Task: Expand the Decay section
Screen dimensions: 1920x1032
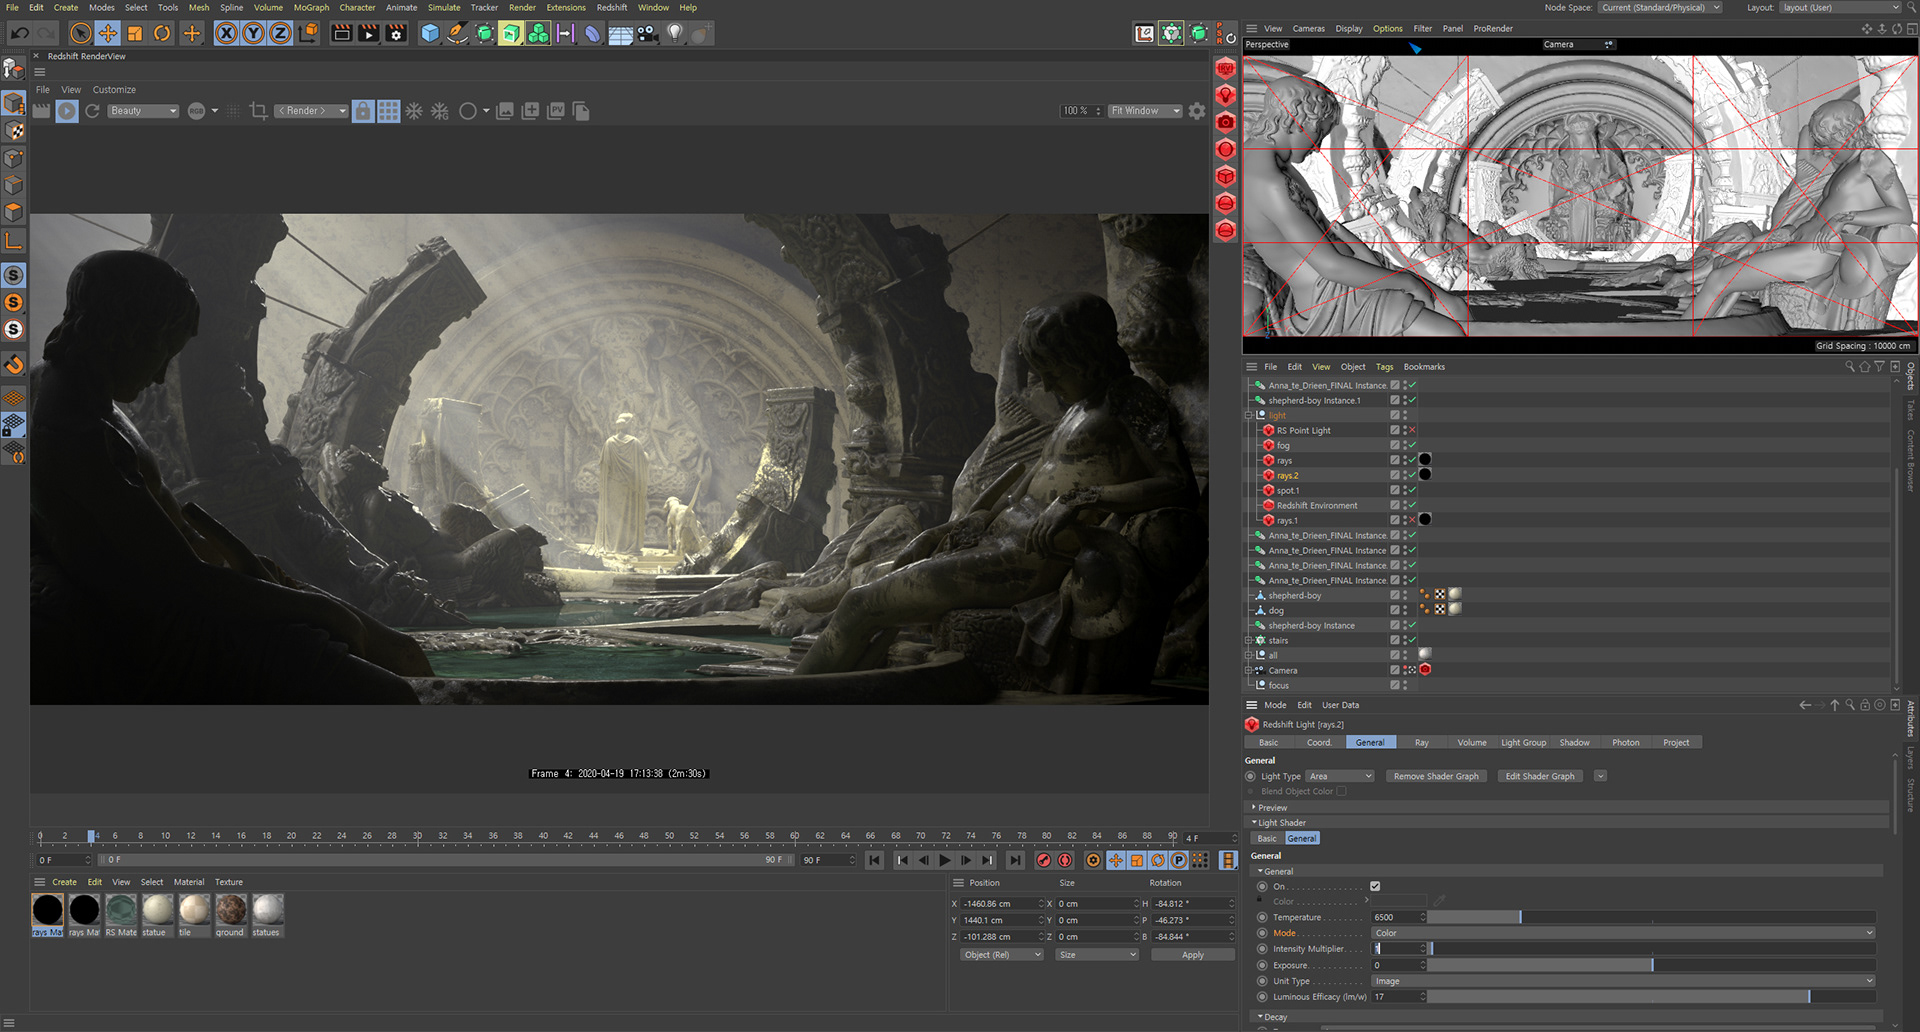Action: (x=1270, y=1017)
